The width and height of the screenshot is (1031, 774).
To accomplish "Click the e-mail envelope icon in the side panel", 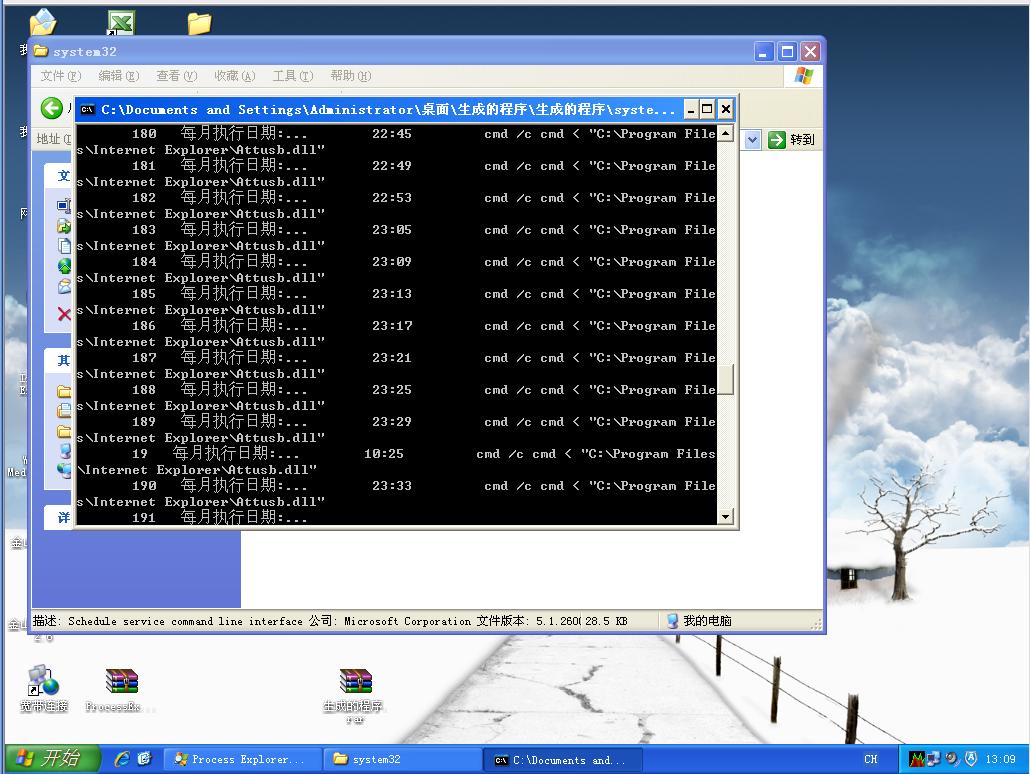I will [64, 287].
